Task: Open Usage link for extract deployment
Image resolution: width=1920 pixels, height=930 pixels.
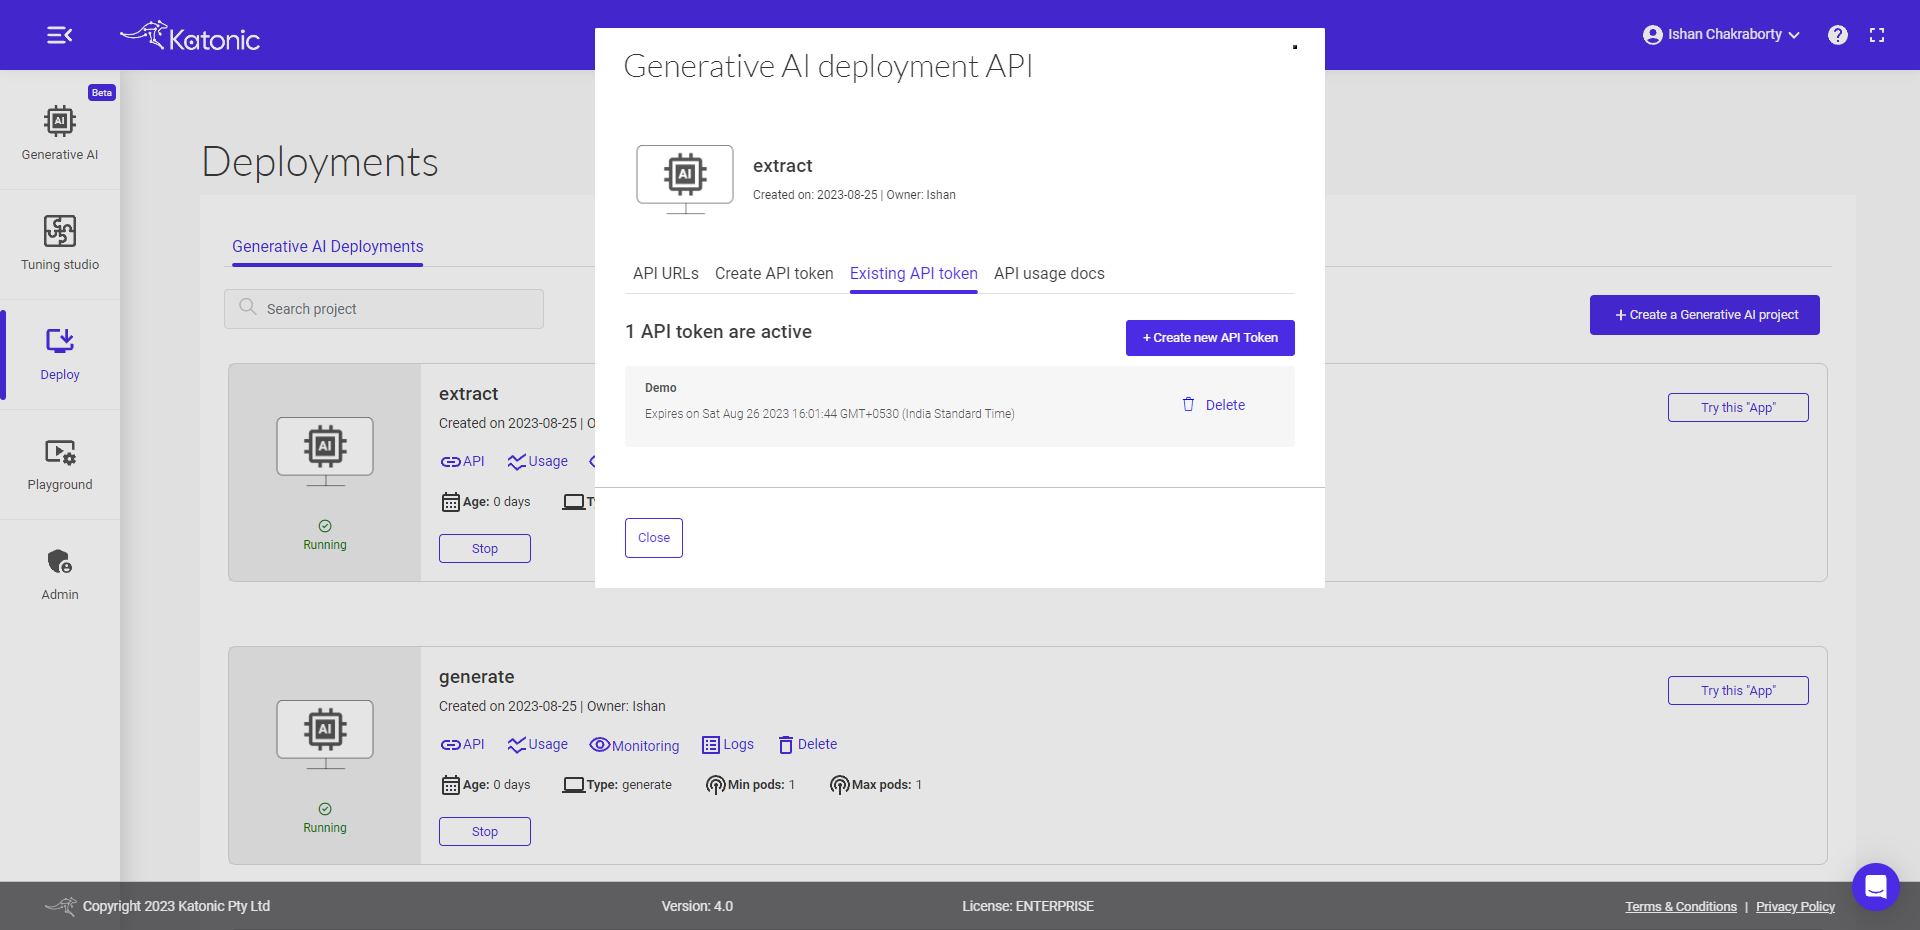Action: [x=537, y=461]
